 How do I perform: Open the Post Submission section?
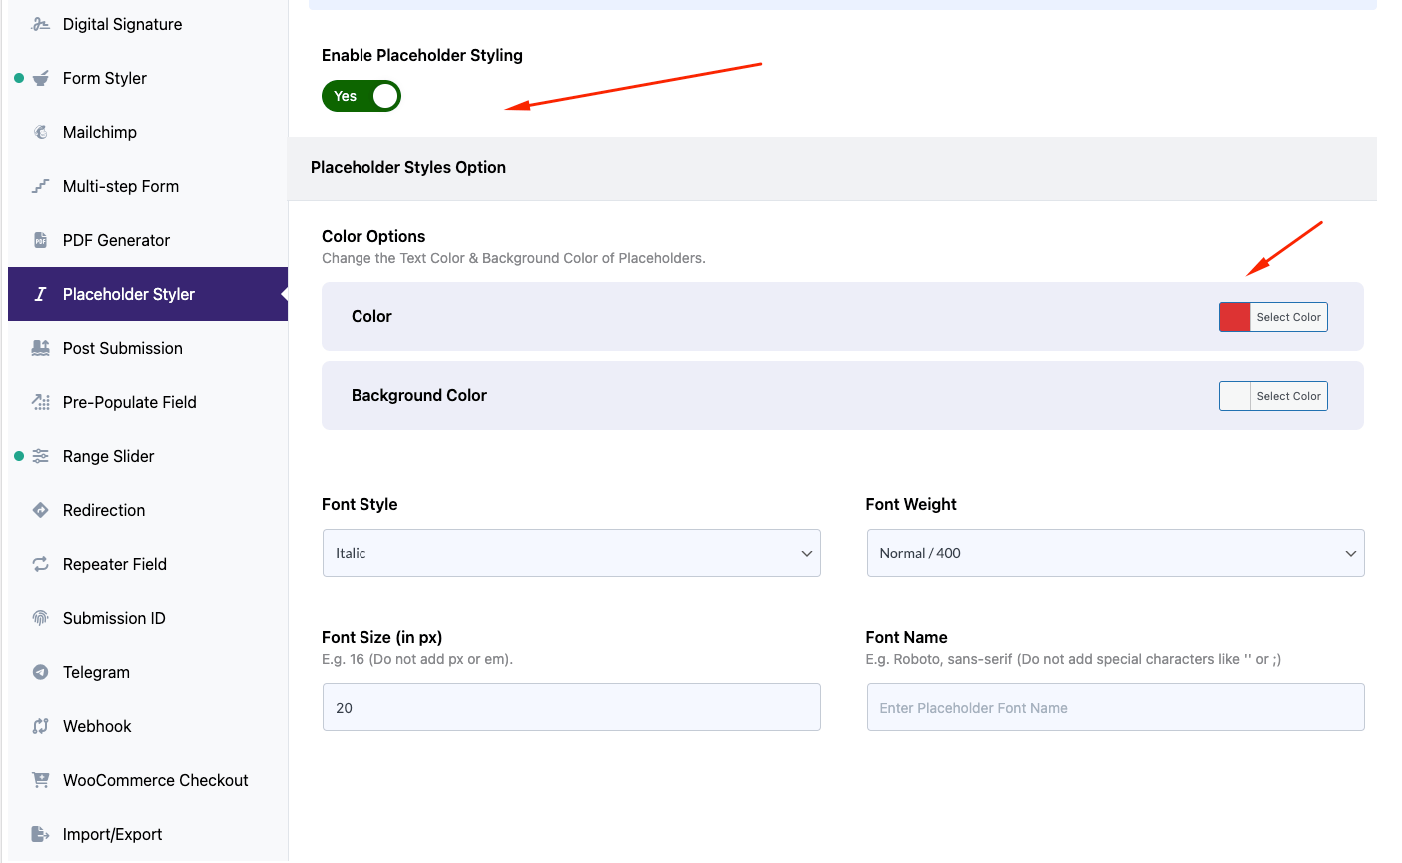(122, 348)
